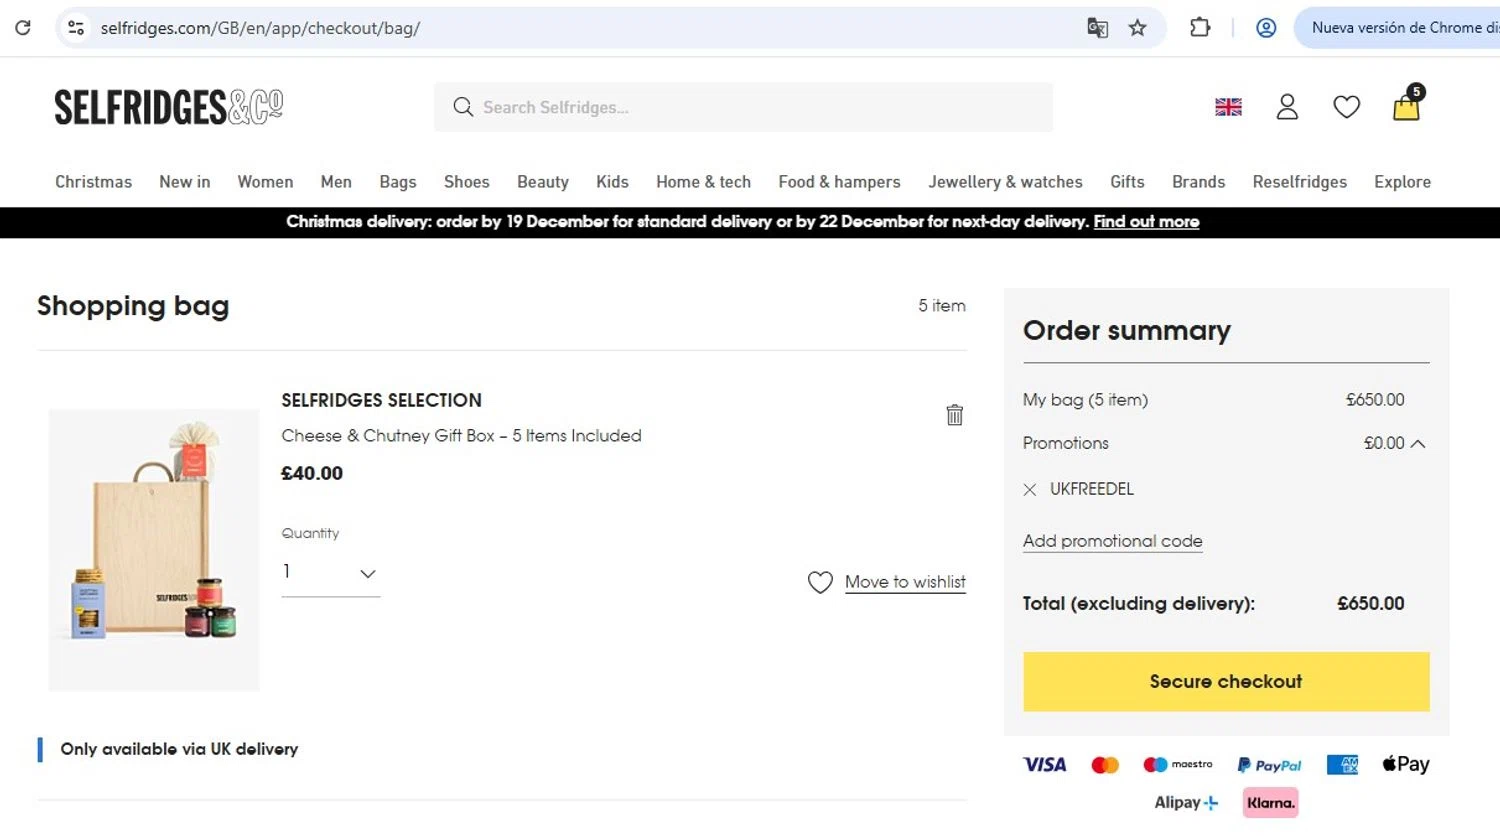The width and height of the screenshot is (1500, 836).
Task: Click the UKFREEDEL promo code text
Action: tap(1092, 489)
